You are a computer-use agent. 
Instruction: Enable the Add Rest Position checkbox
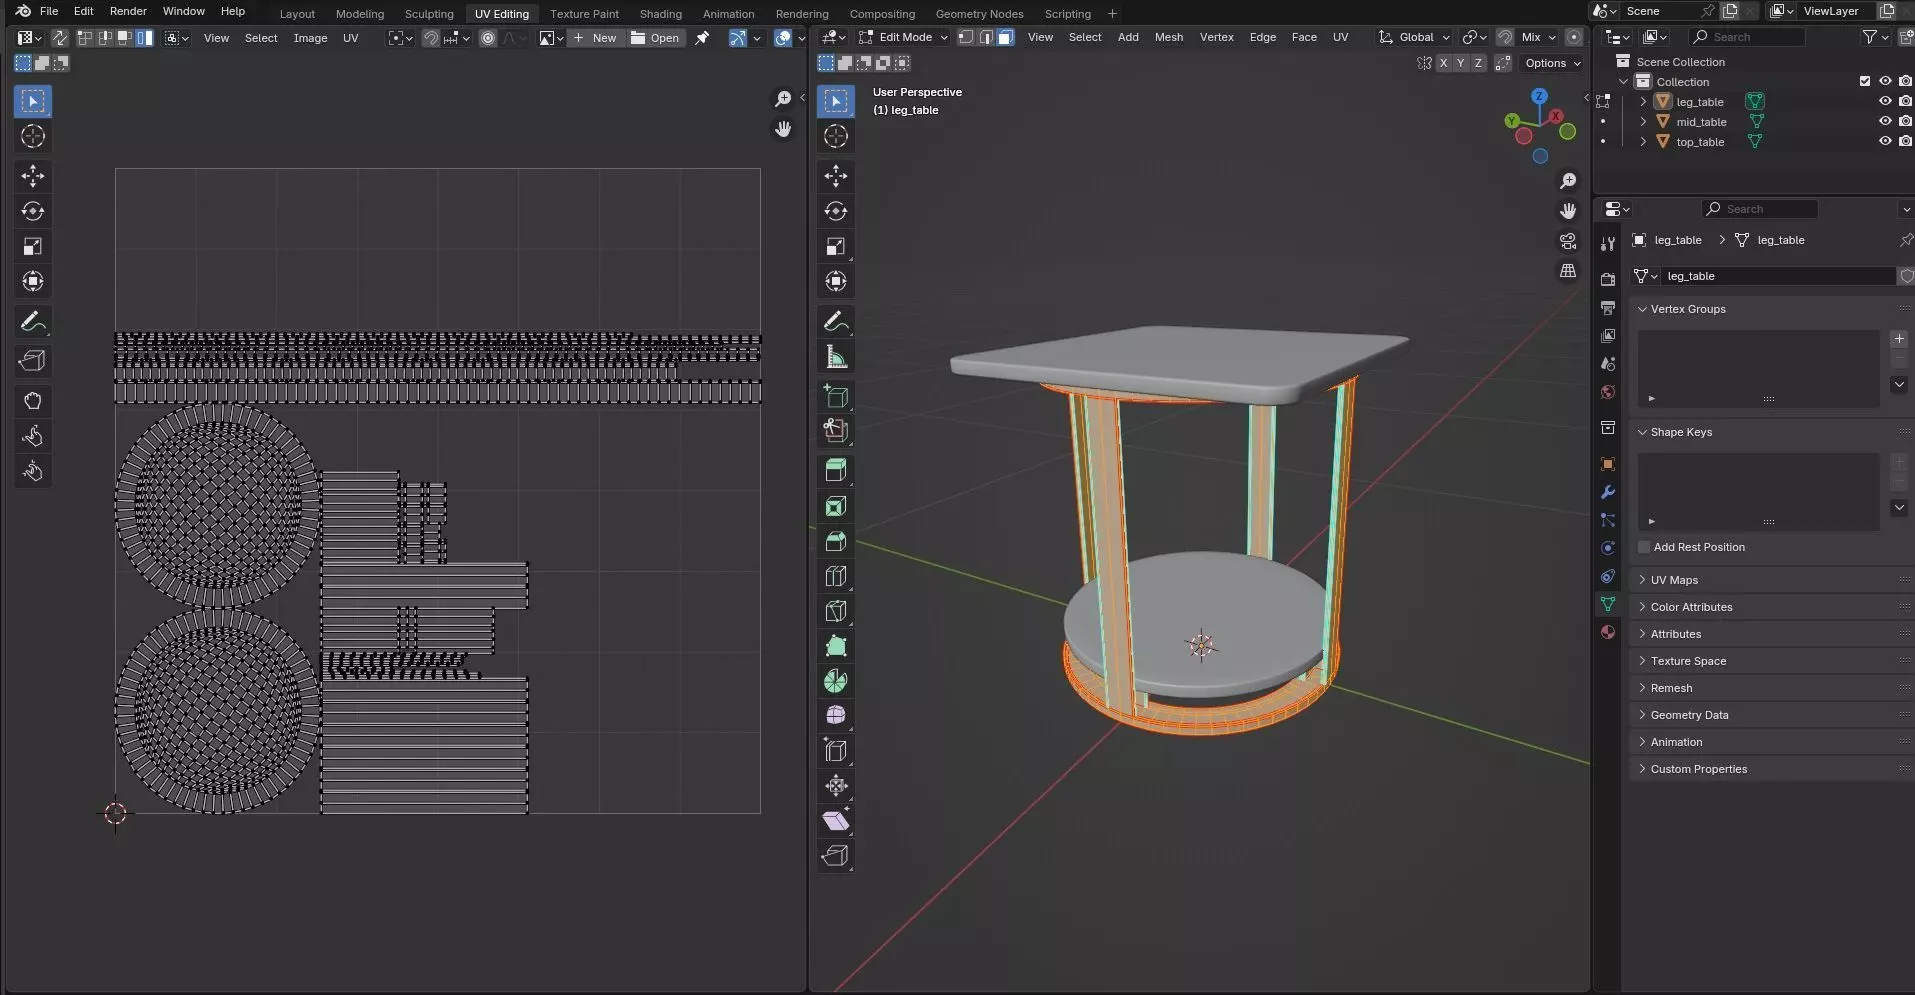pyautogui.click(x=1644, y=547)
